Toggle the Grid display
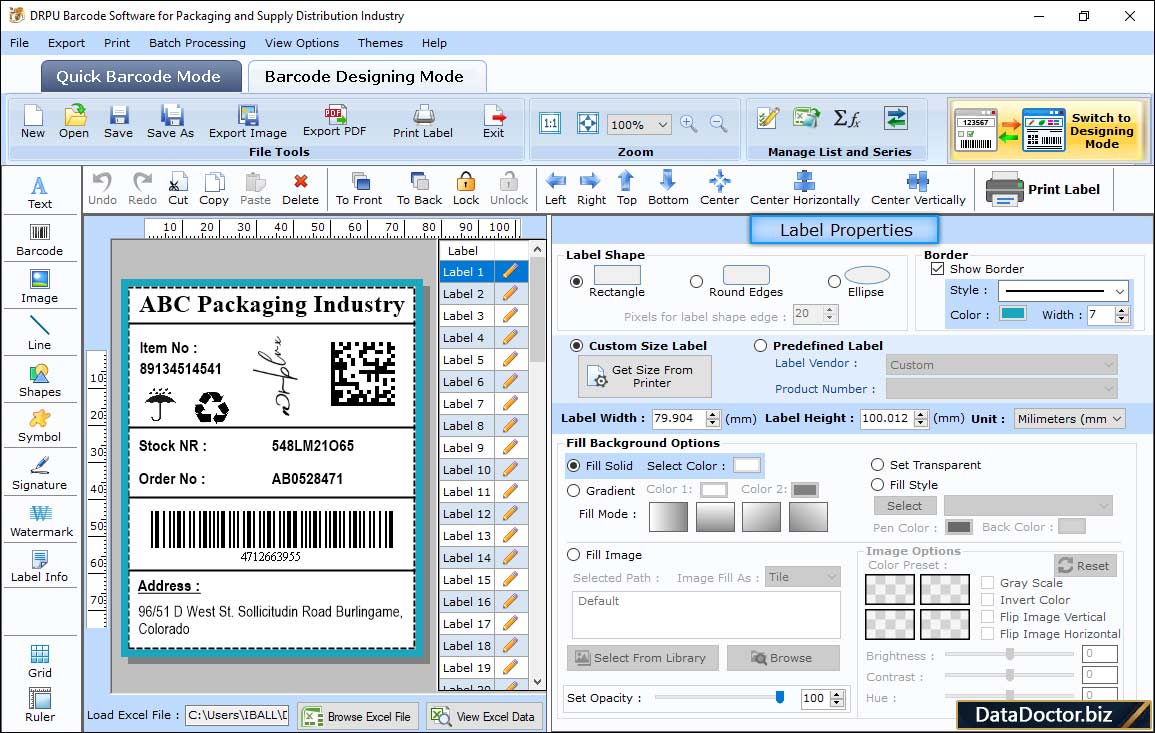 40,662
